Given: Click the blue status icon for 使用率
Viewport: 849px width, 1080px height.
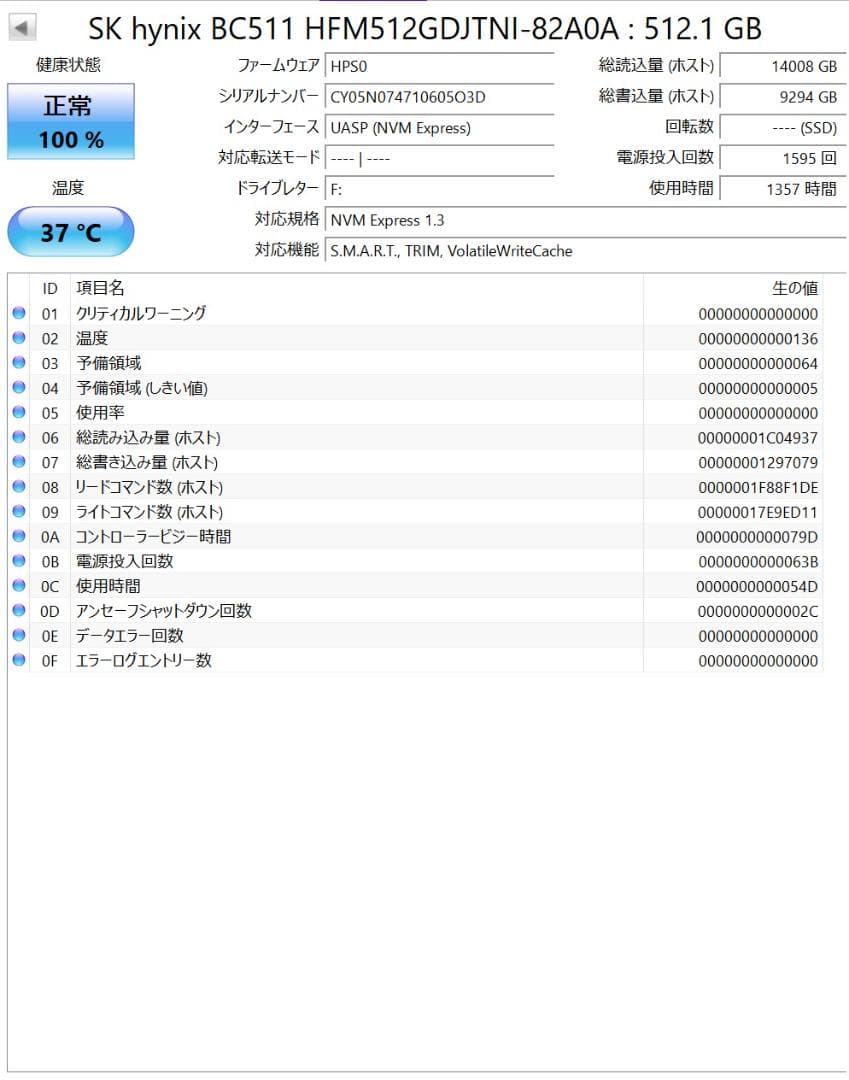Looking at the screenshot, I should pos(19,413).
